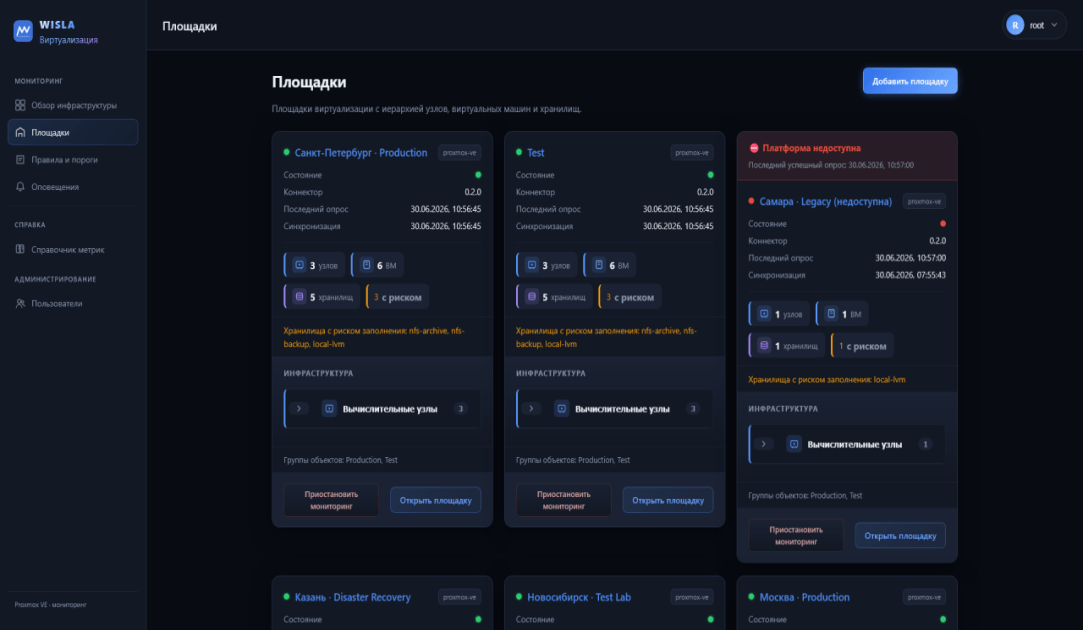The height and width of the screenshot is (631, 1084).
Task: Click Открыть площадку on Test card
Action: [668, 500]
